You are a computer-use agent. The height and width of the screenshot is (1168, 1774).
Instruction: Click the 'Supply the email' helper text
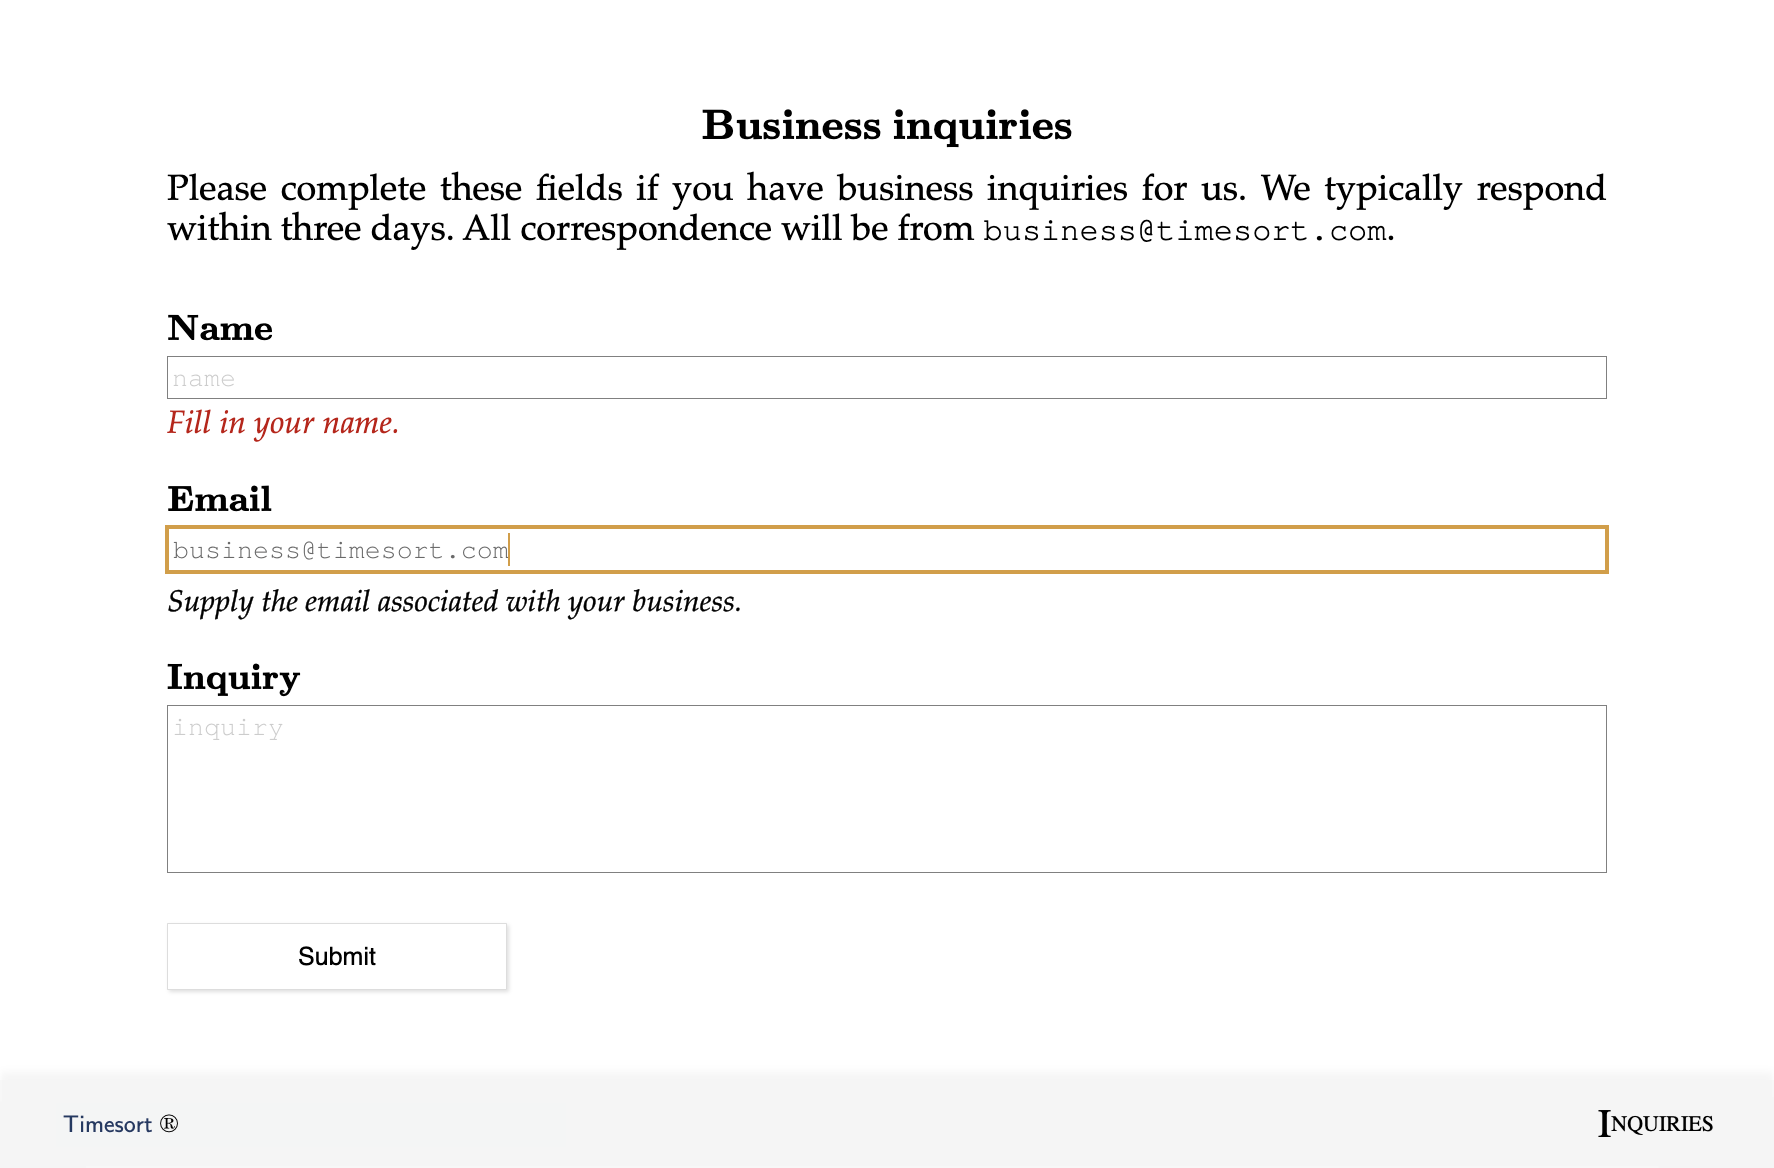coord(454,602)
